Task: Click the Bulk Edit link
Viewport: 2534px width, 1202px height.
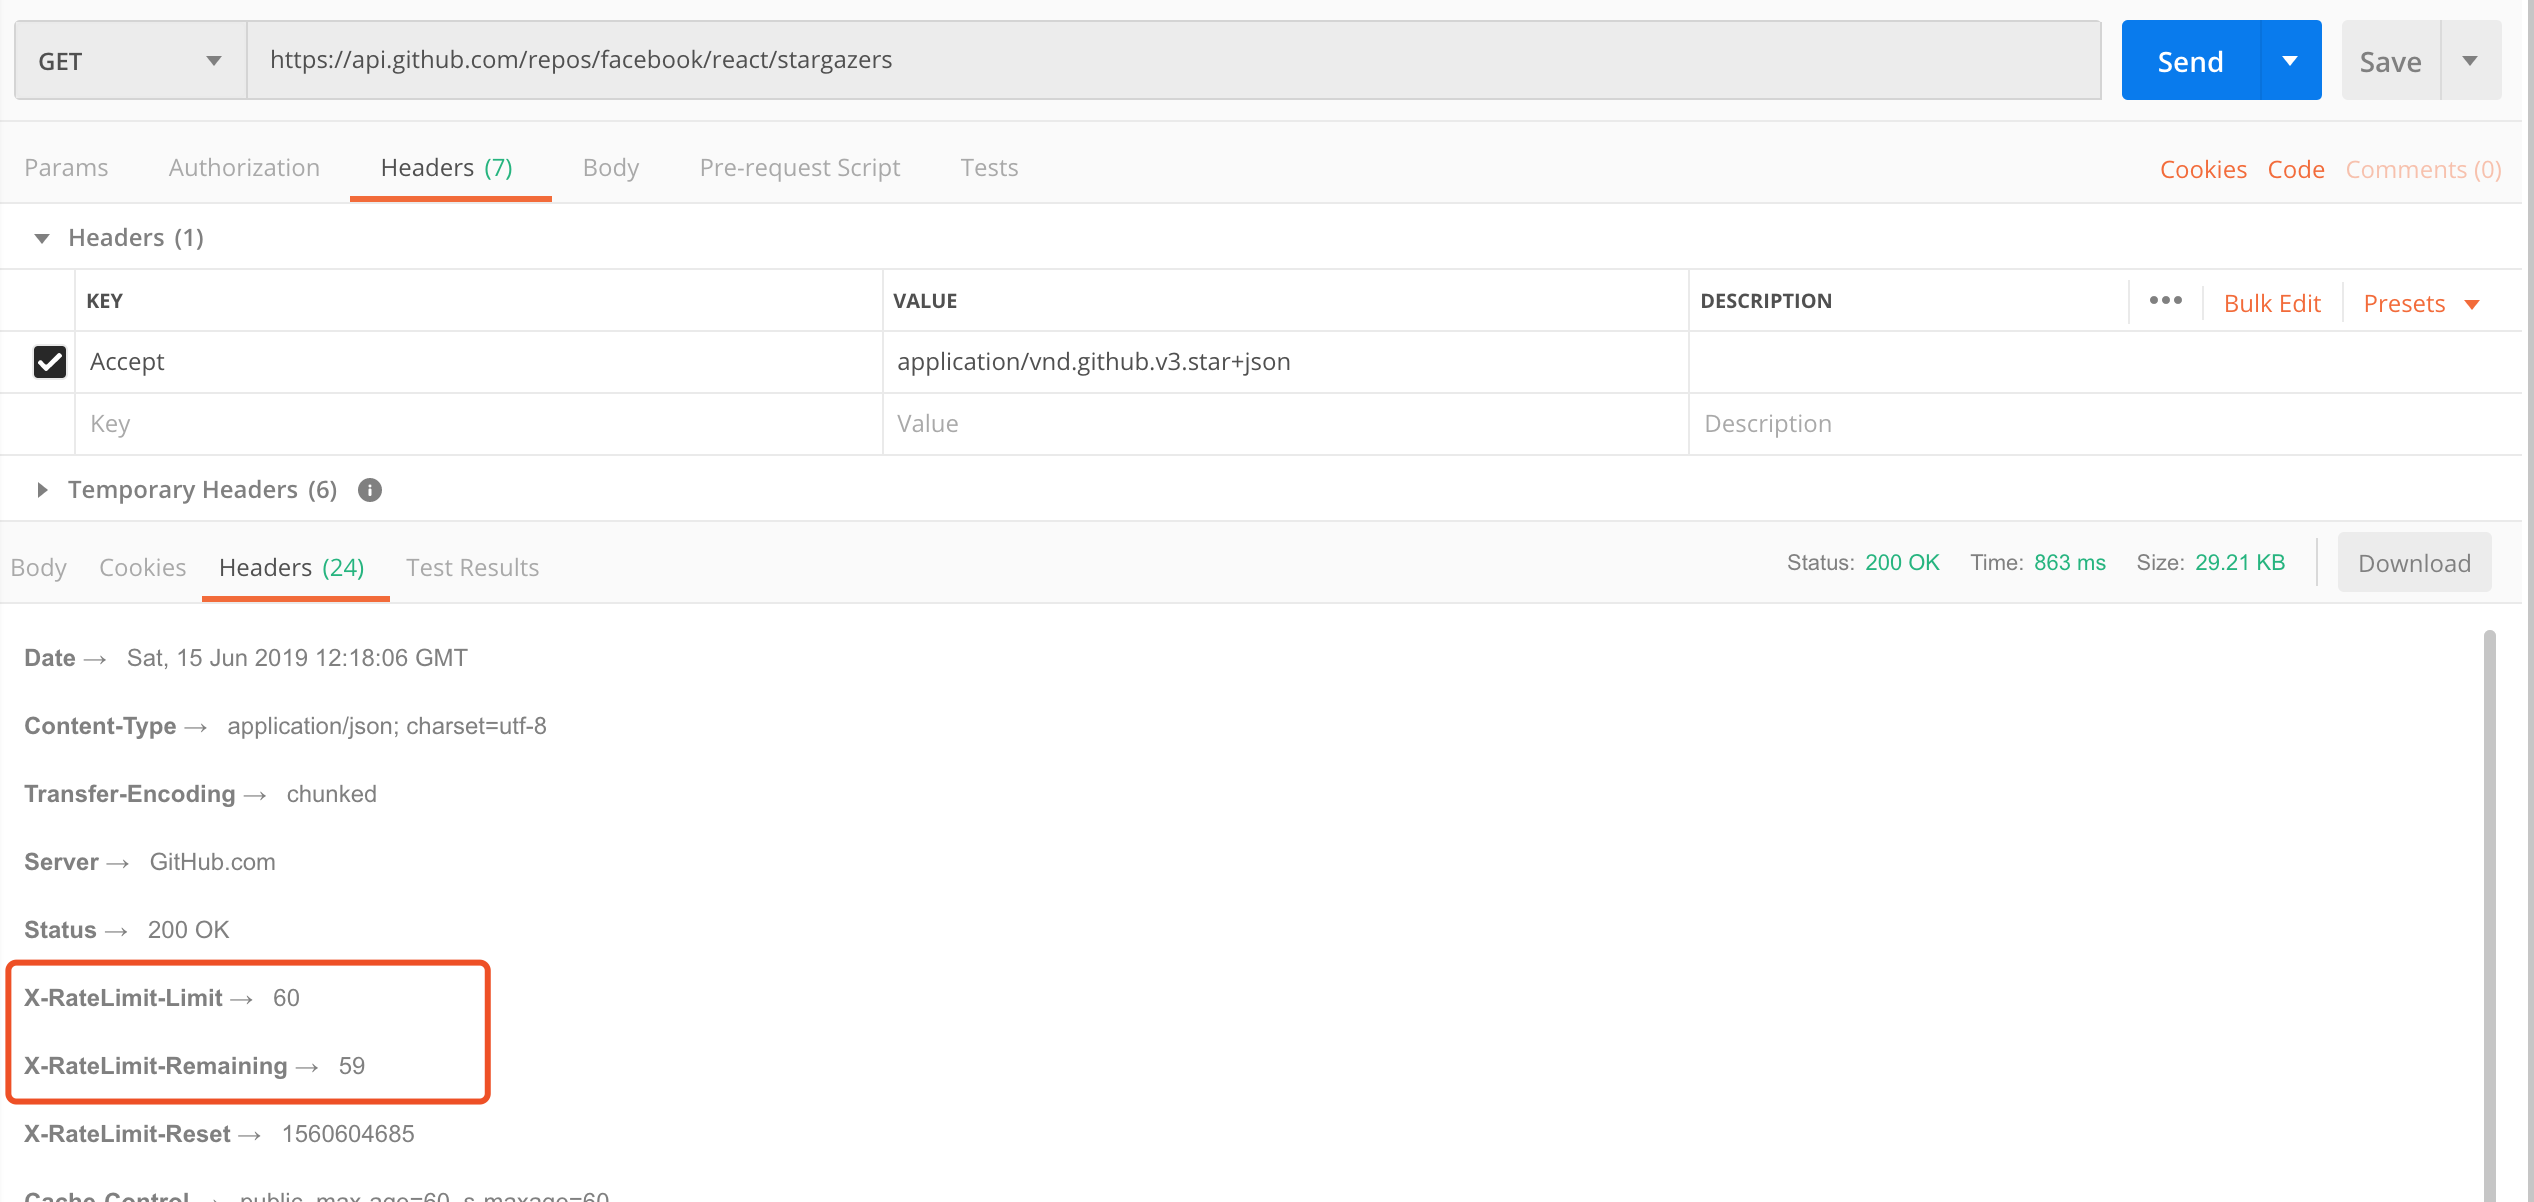Action: click(2272, 302)
